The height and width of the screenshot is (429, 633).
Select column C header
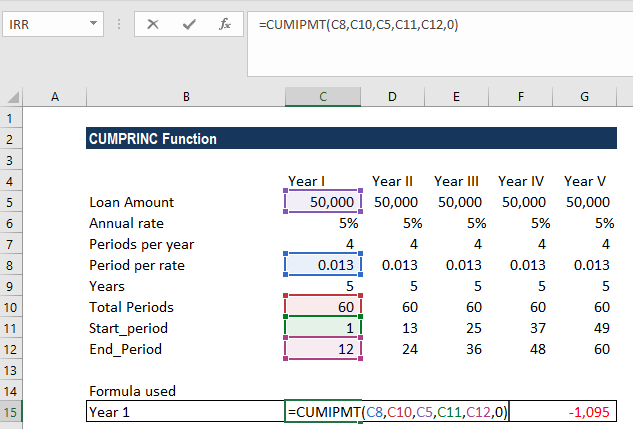coord(323,97)
